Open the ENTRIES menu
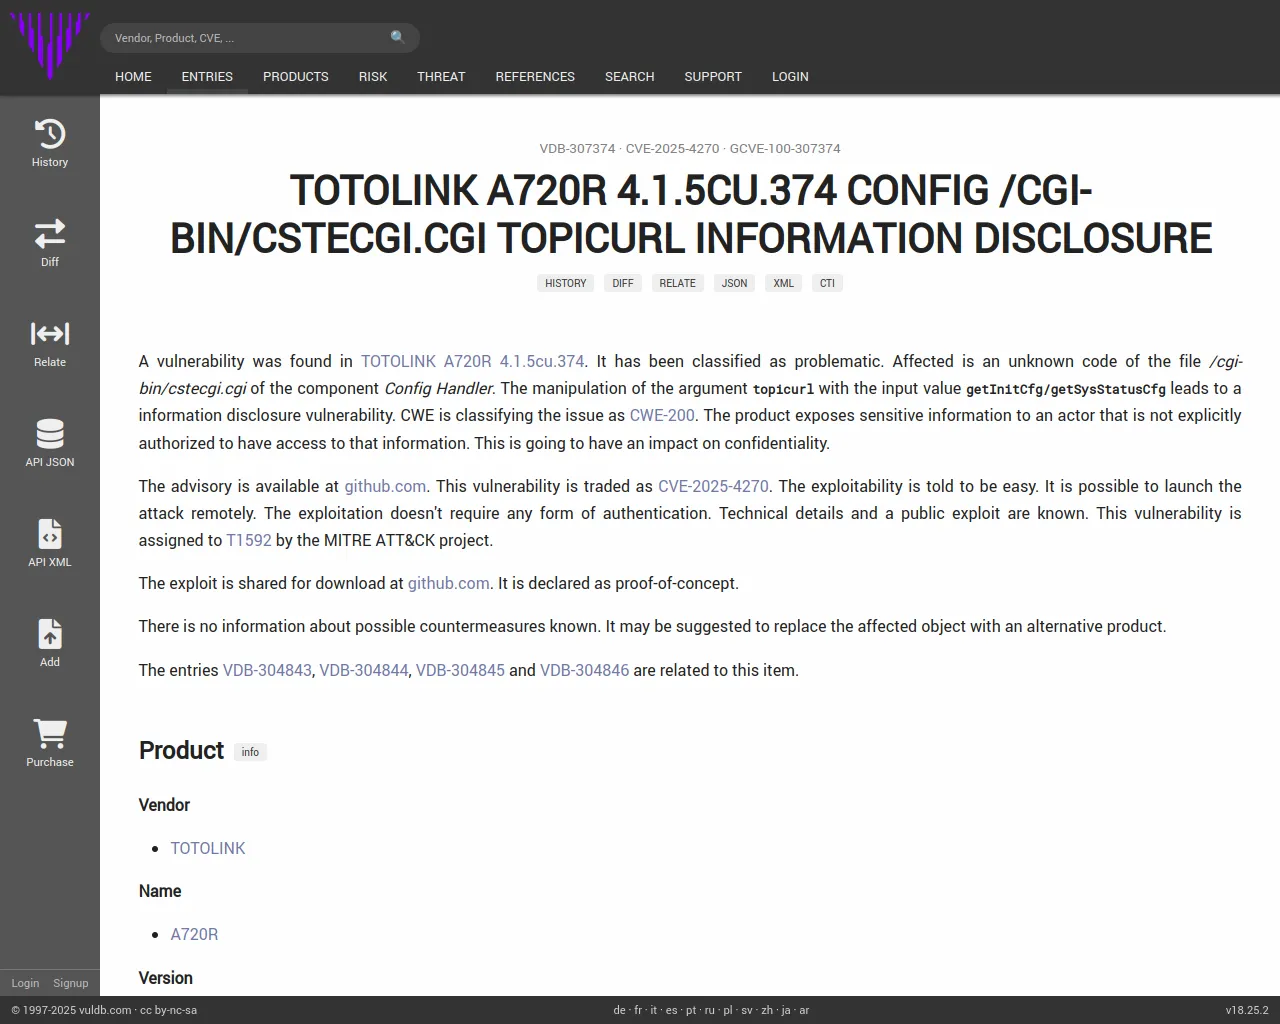 tap(207, 77)
